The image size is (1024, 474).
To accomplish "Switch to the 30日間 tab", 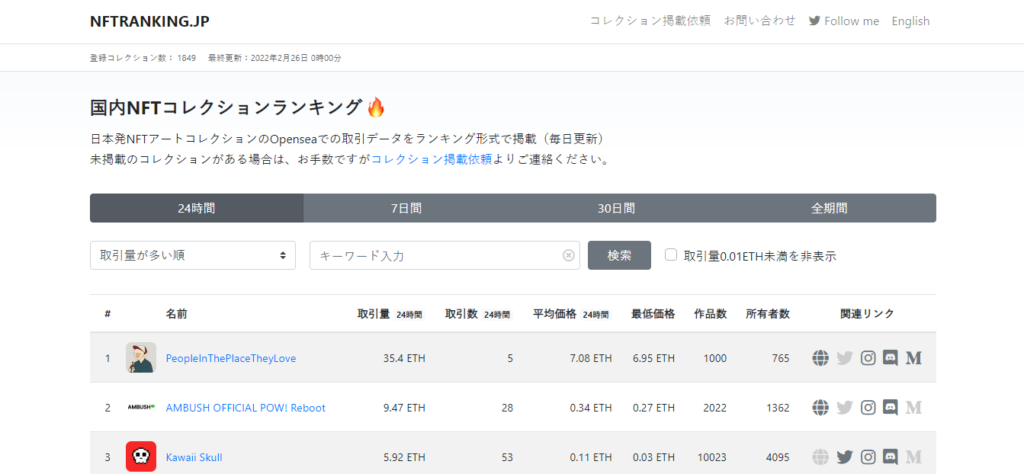I will (x=616, y=208).
